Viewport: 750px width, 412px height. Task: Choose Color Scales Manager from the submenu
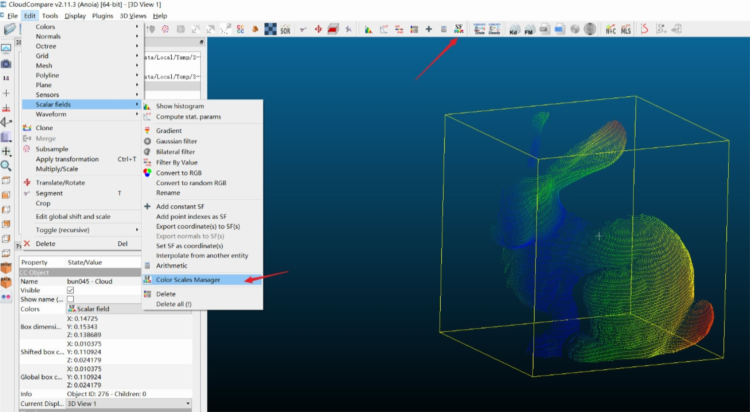pyautogui.click(x=202, y=280)
